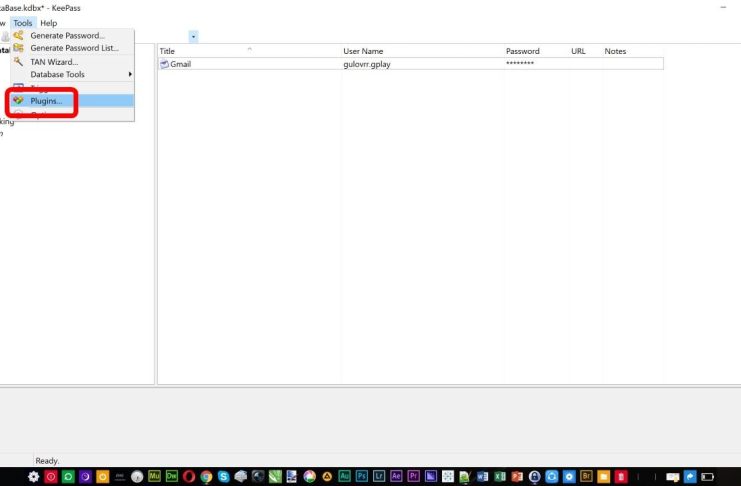Click the yellow folder taskbar icon
741x486 pixels.
click(603, 477)
